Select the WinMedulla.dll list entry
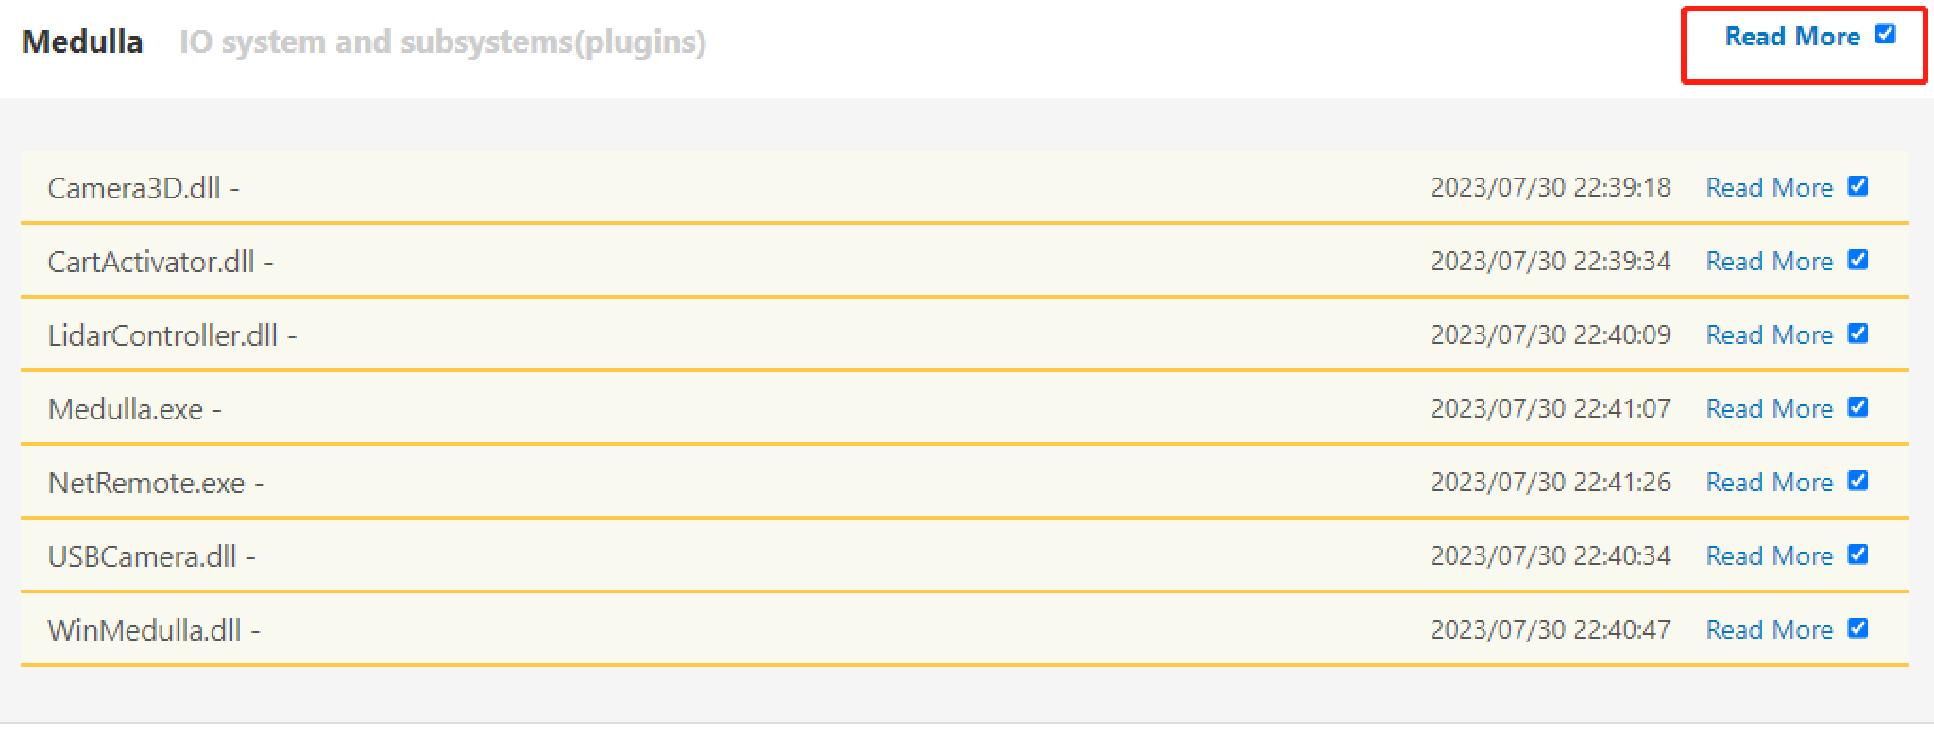 (145, 630)
